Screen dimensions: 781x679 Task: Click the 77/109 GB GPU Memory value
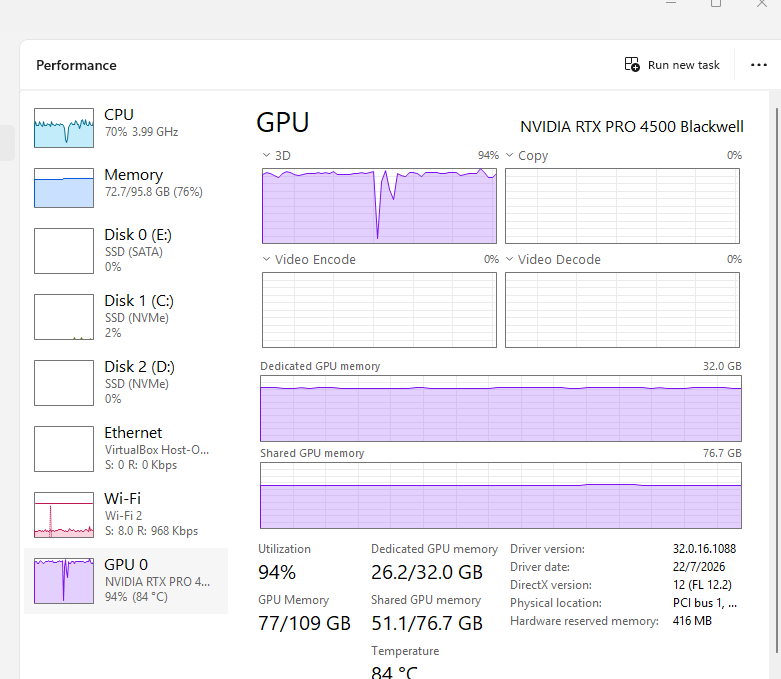304,623
